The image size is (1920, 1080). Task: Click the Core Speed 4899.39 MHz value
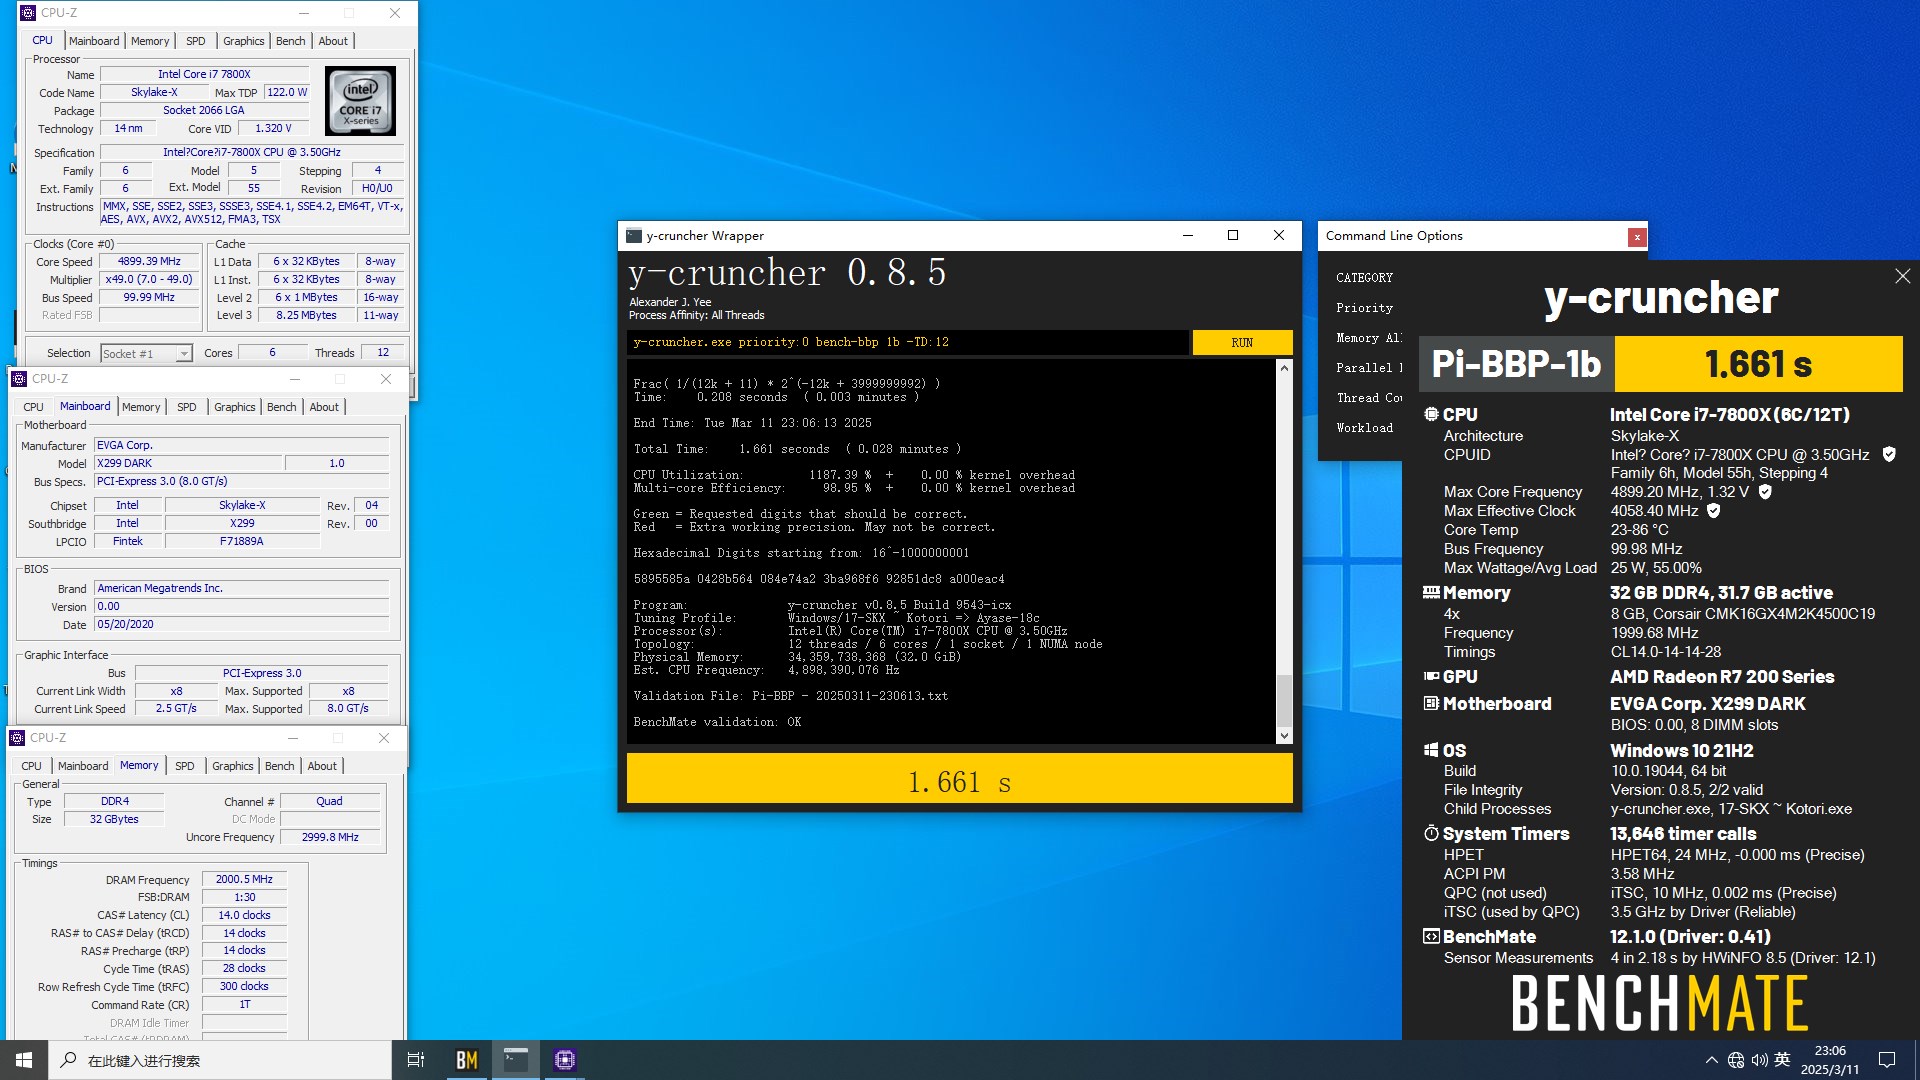[x=149, y=261]
